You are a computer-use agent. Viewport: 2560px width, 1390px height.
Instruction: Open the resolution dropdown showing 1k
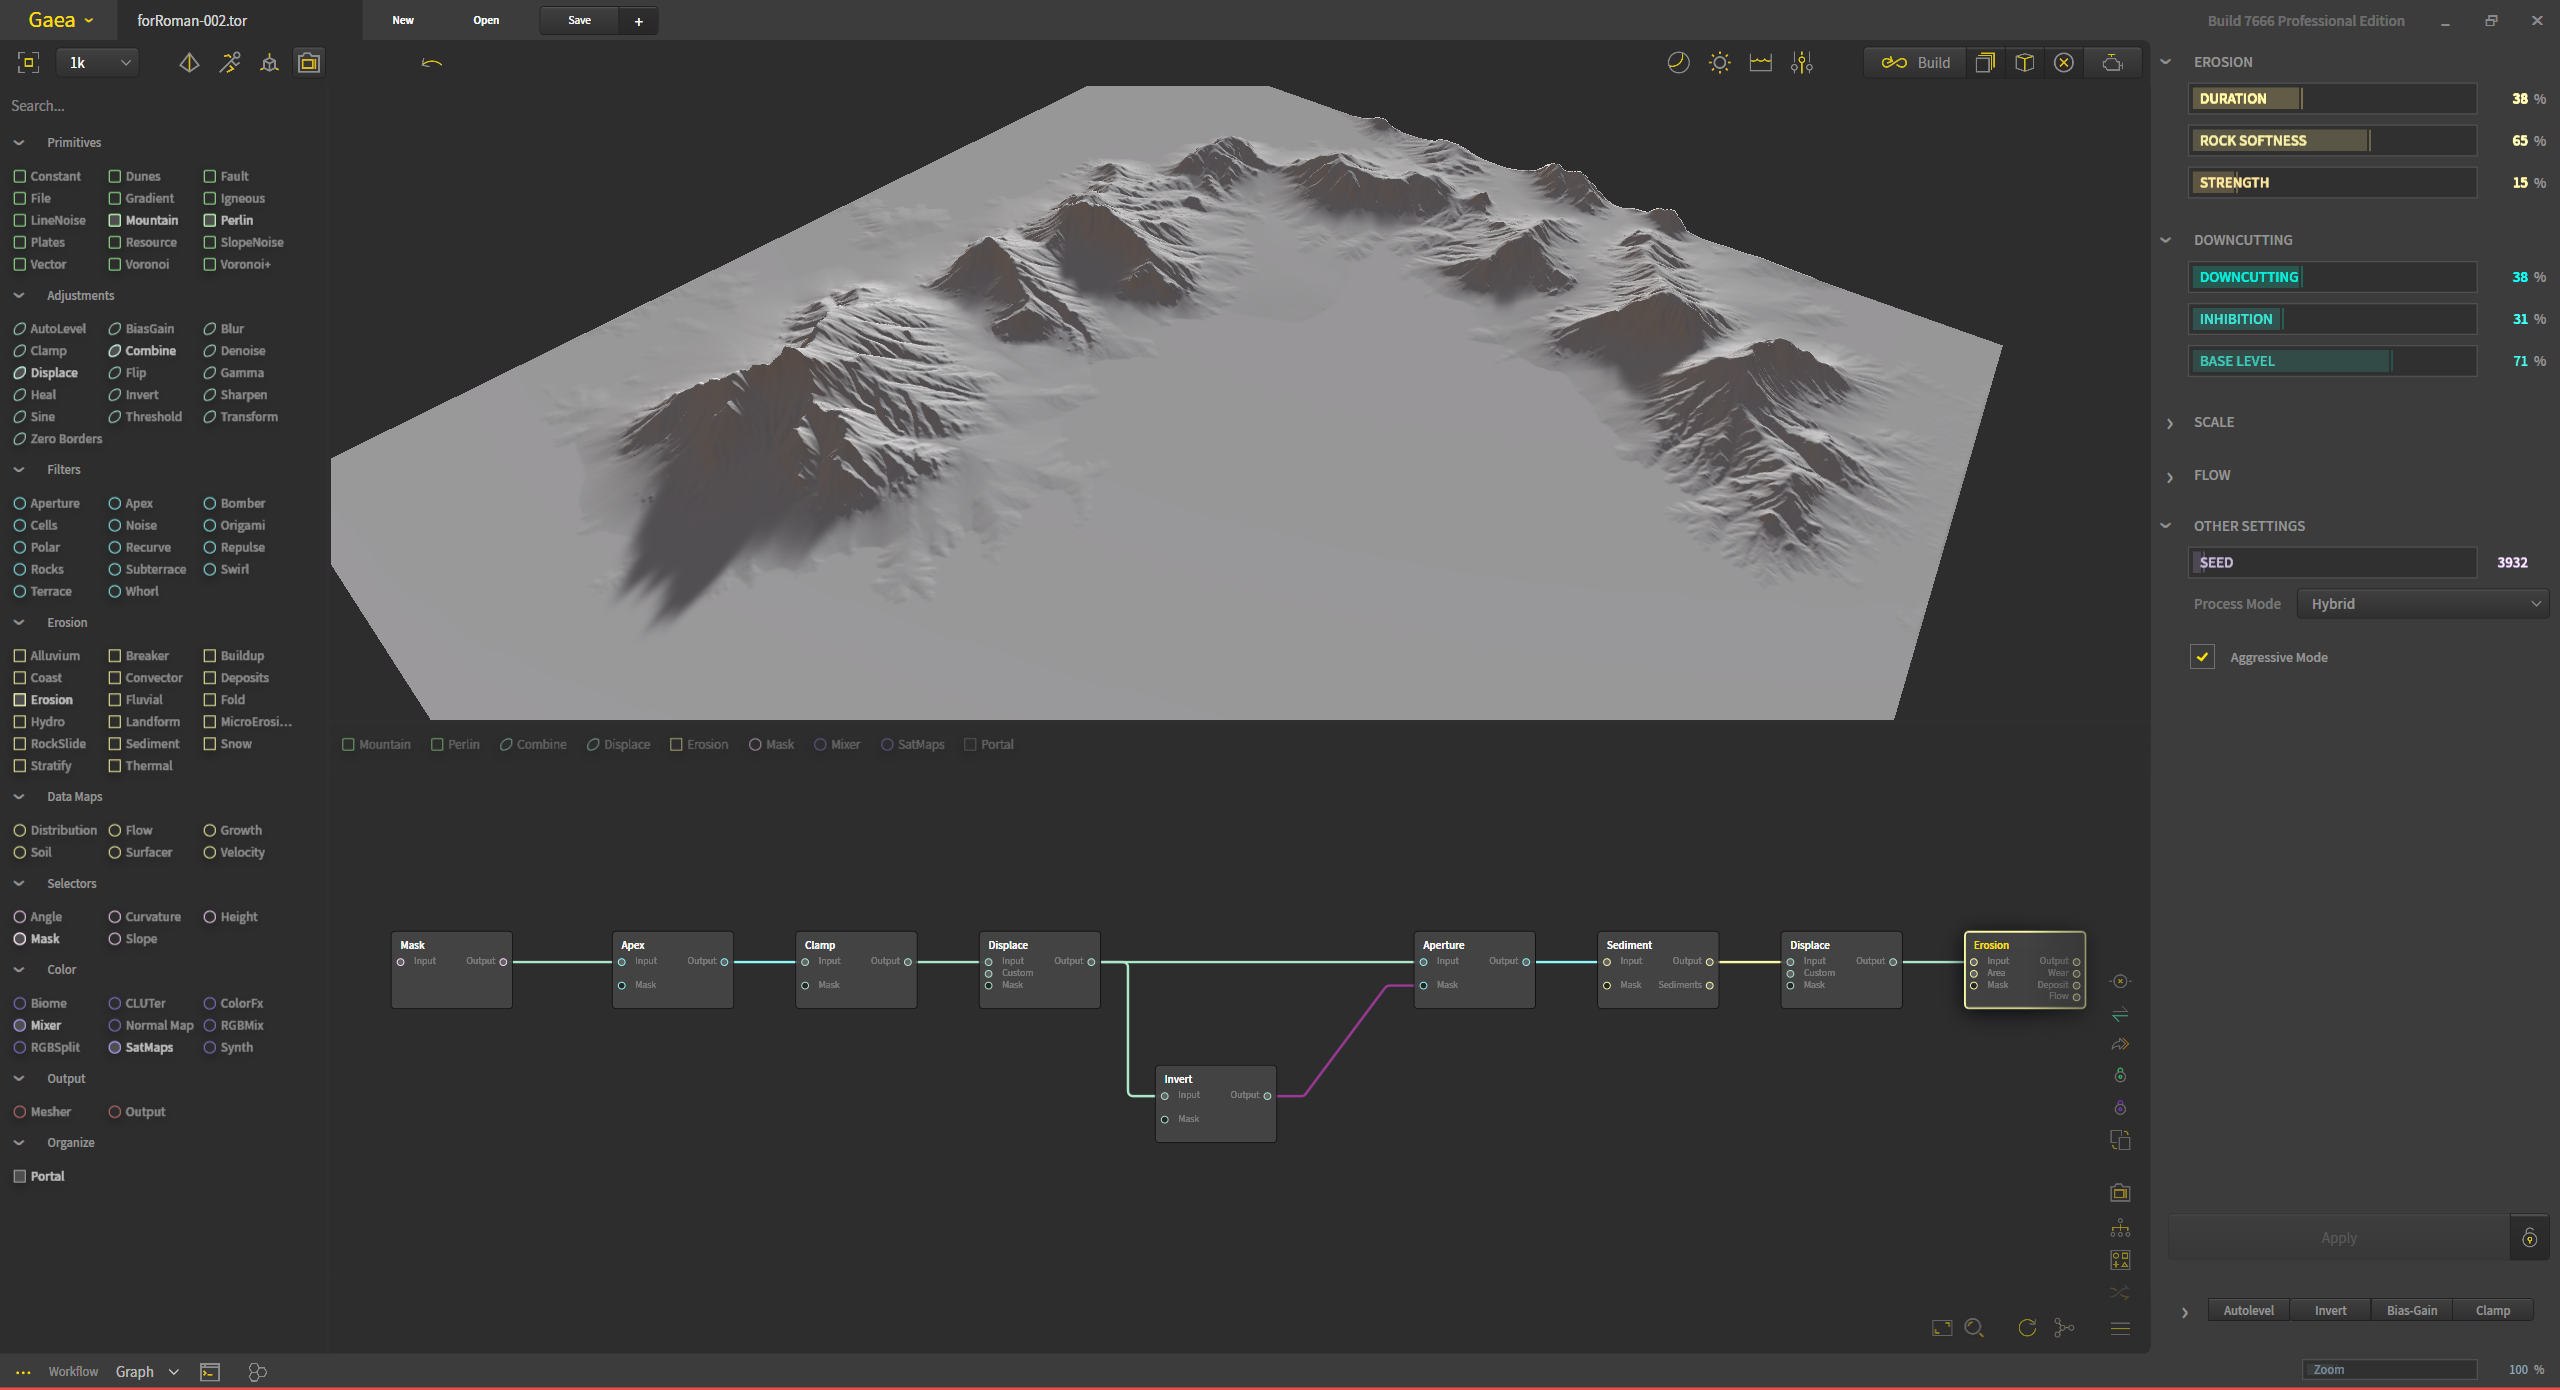point(97,62)
